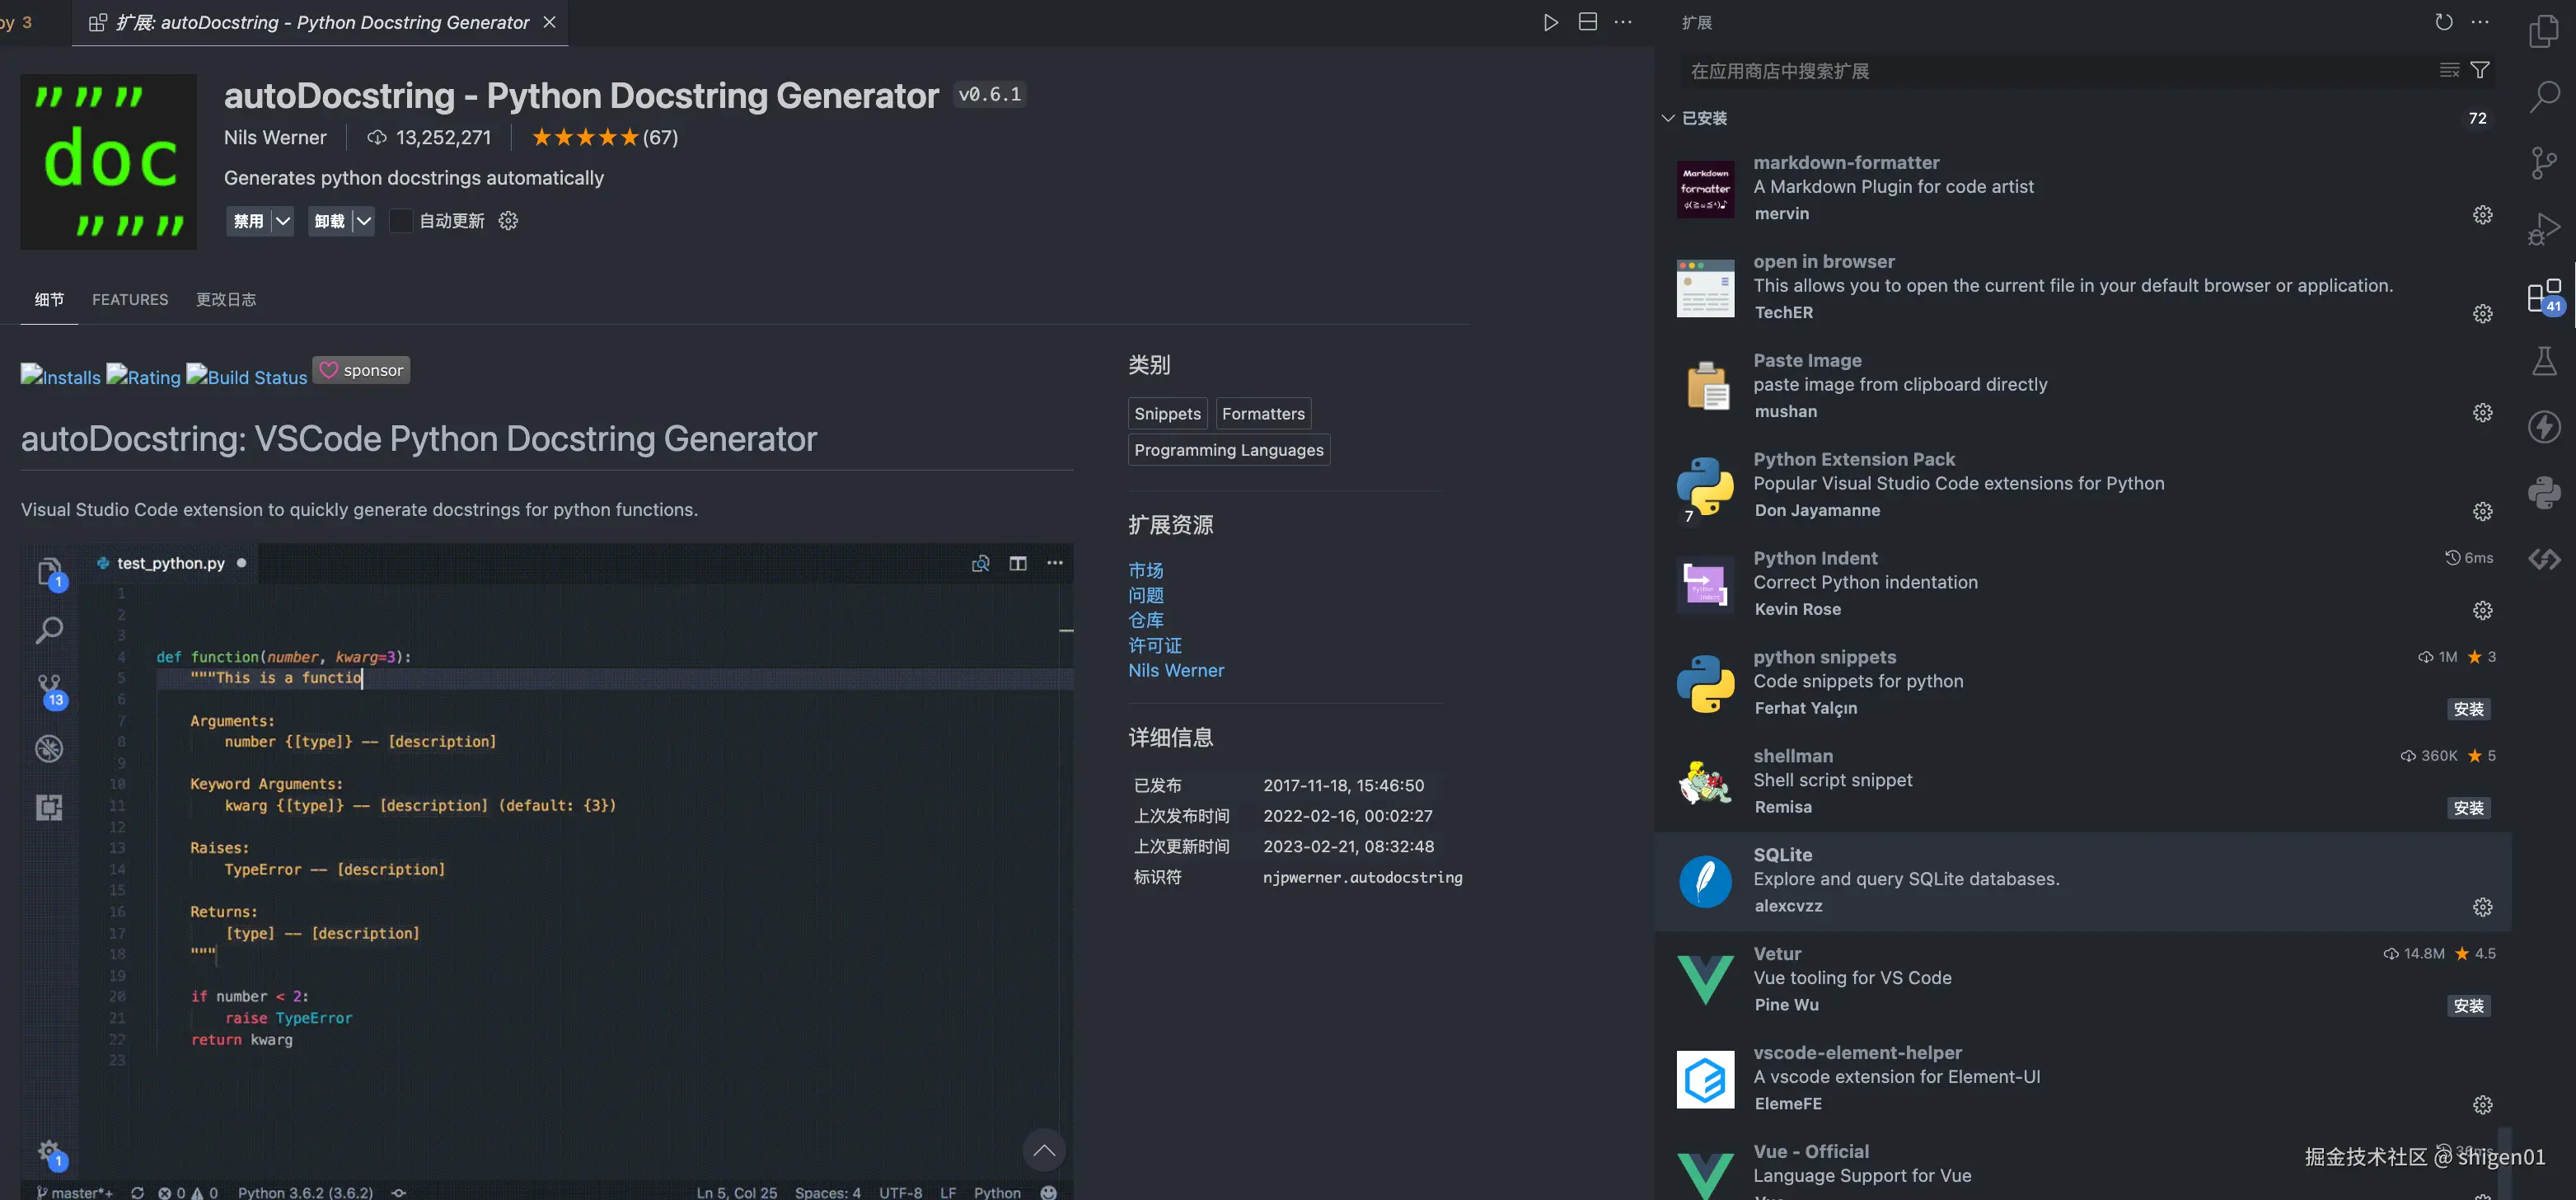This screenshot has height=1200, width=2576.
Task: Open the dropdown arrow next to 禁用
Action: pos(284,220)
